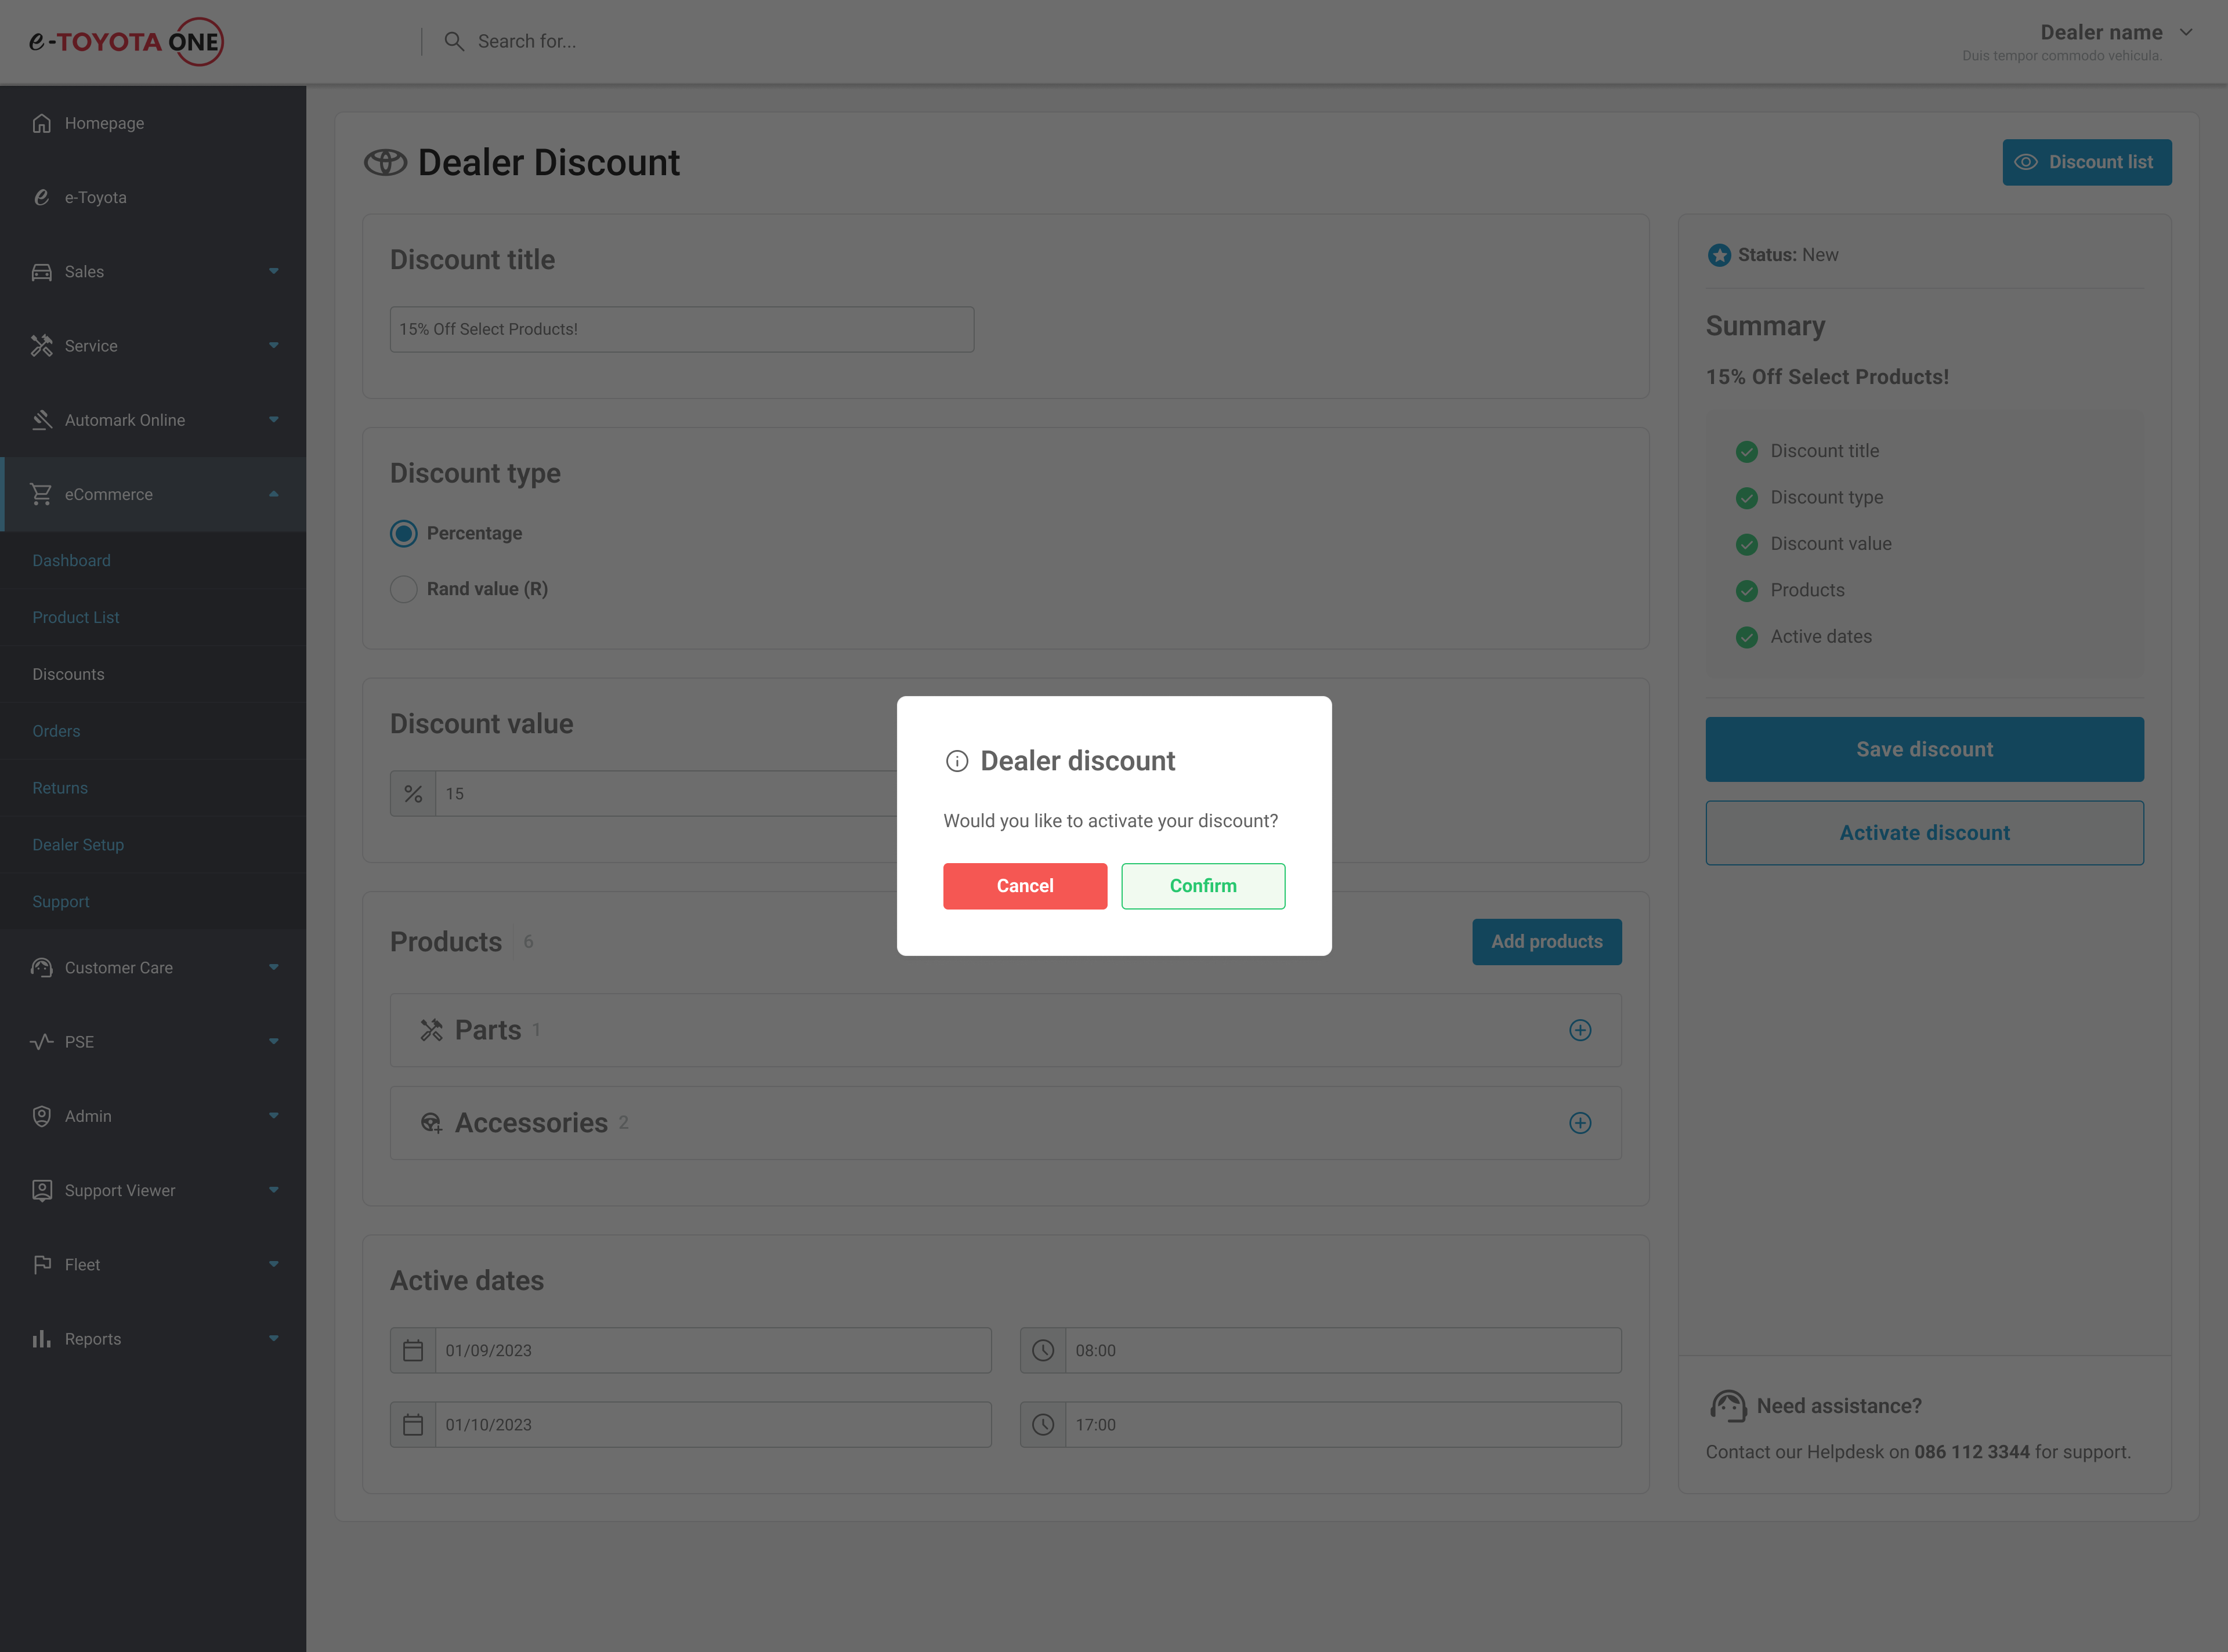Collapse the eCommerce menu arrow
Image resolution: width=2228 pixels, height=1652 pixels.
point(273,494)
